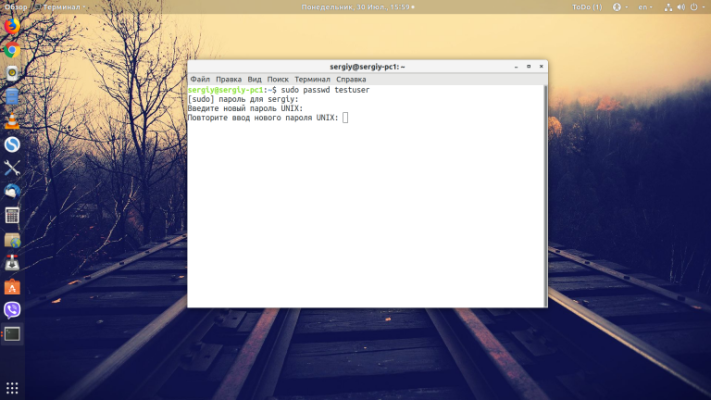
Task: Open Firefox from the dock
Action: coord(12,26)
